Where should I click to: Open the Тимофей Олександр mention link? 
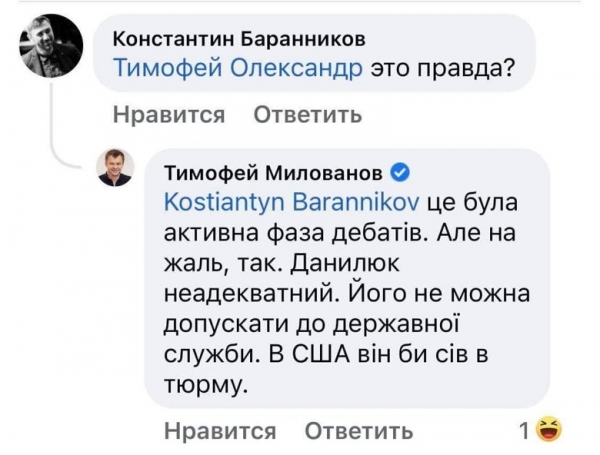click(237, 70)
